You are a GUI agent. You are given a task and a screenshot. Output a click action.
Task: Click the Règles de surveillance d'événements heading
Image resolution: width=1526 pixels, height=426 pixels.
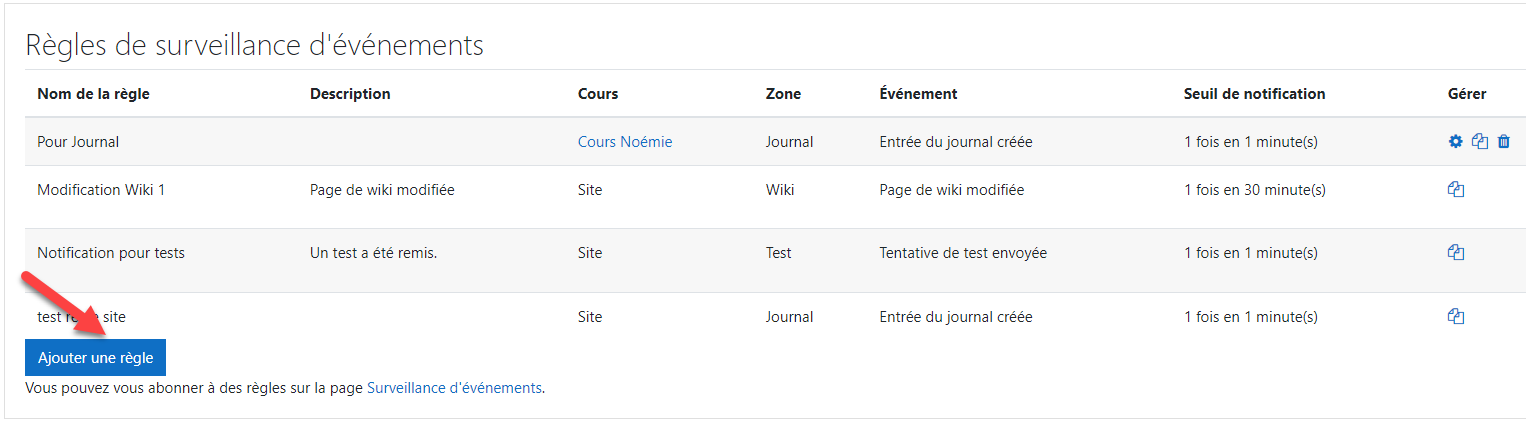[x=254, y=45]
